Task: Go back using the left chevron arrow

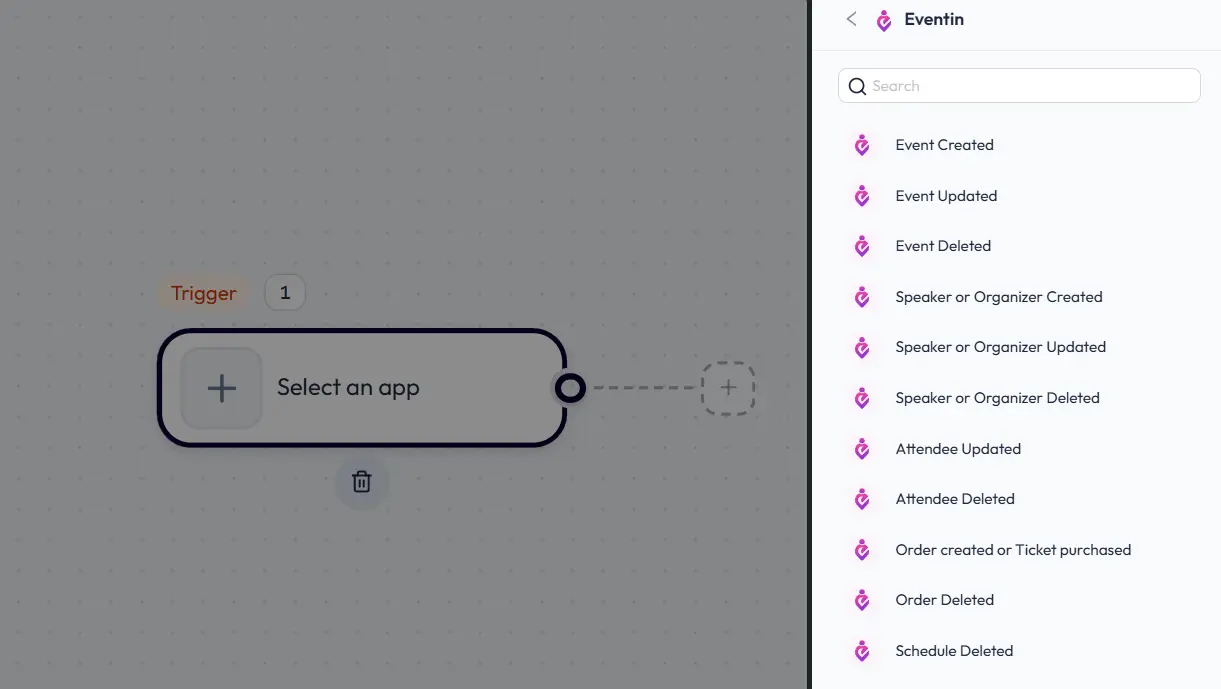Action: point(851,19)
